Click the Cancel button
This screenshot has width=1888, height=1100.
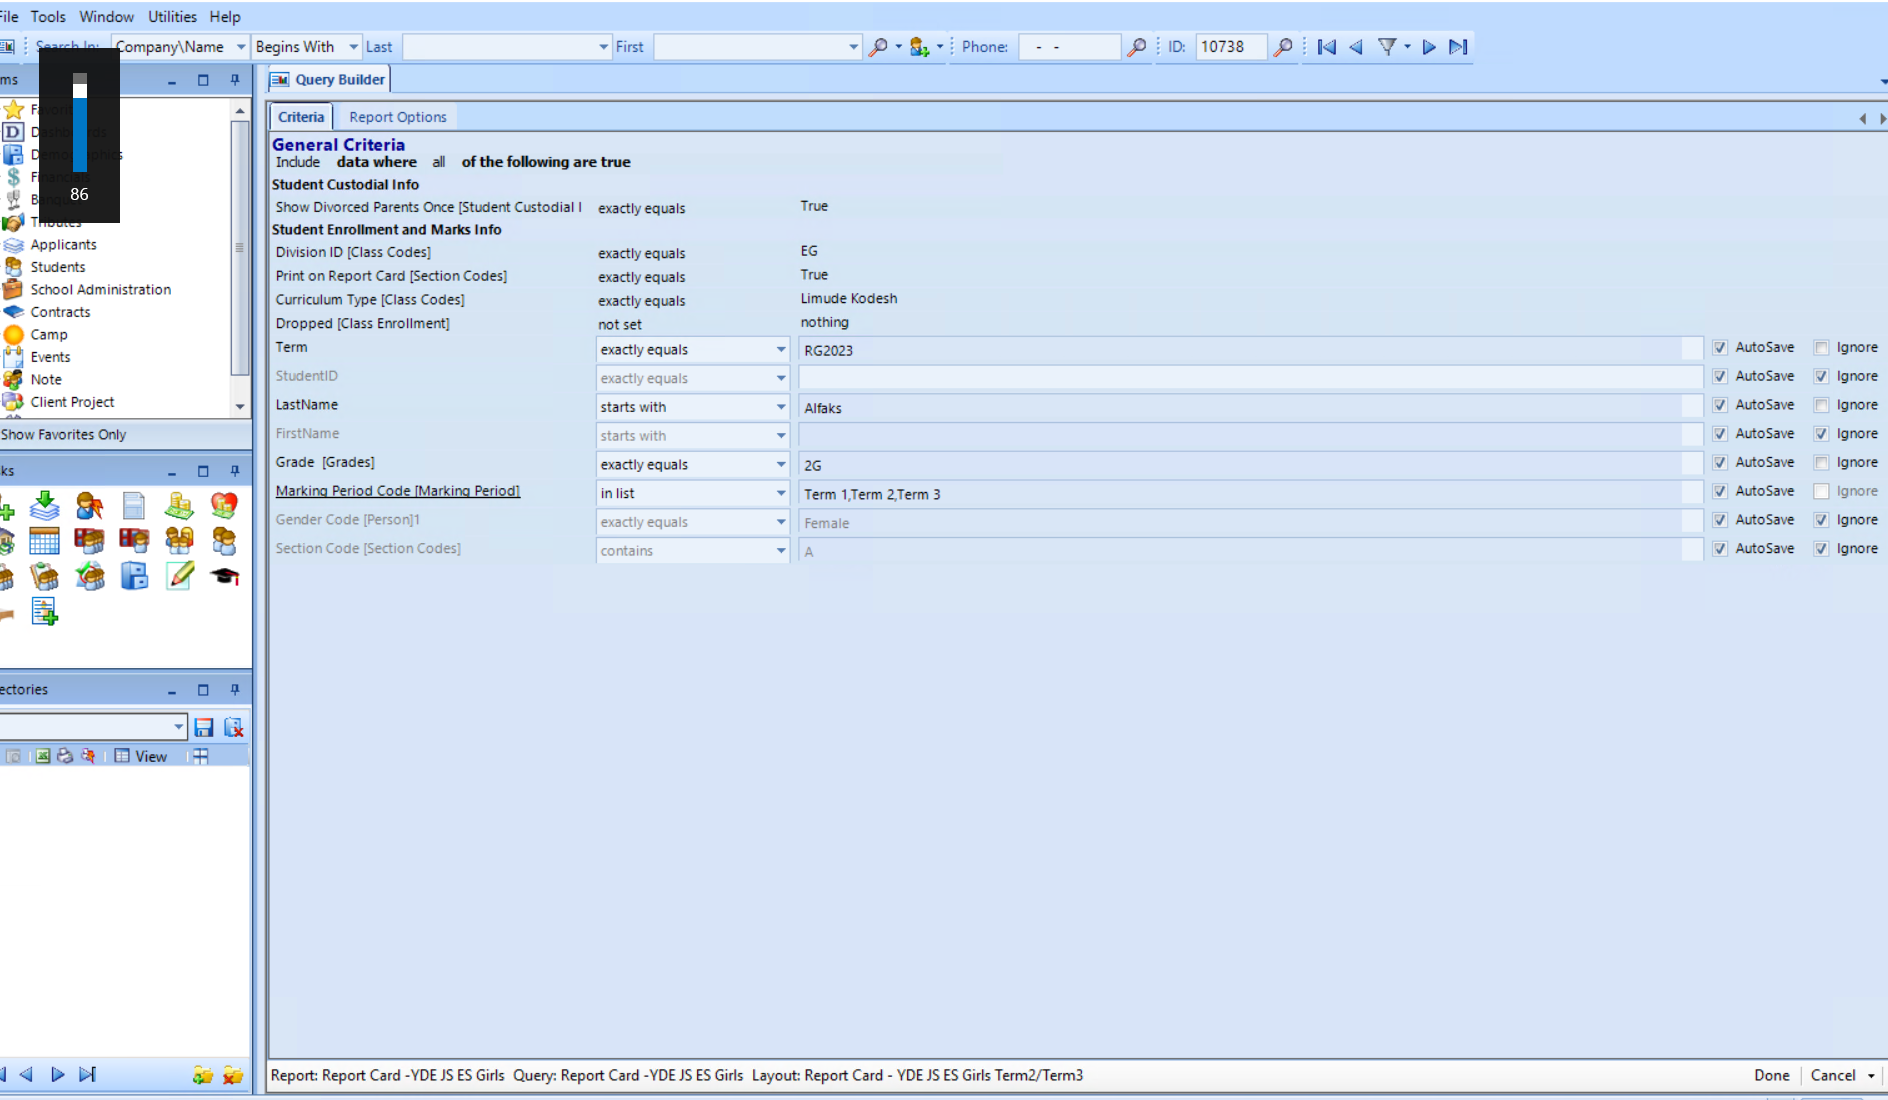click(x=1832, y=1076)
